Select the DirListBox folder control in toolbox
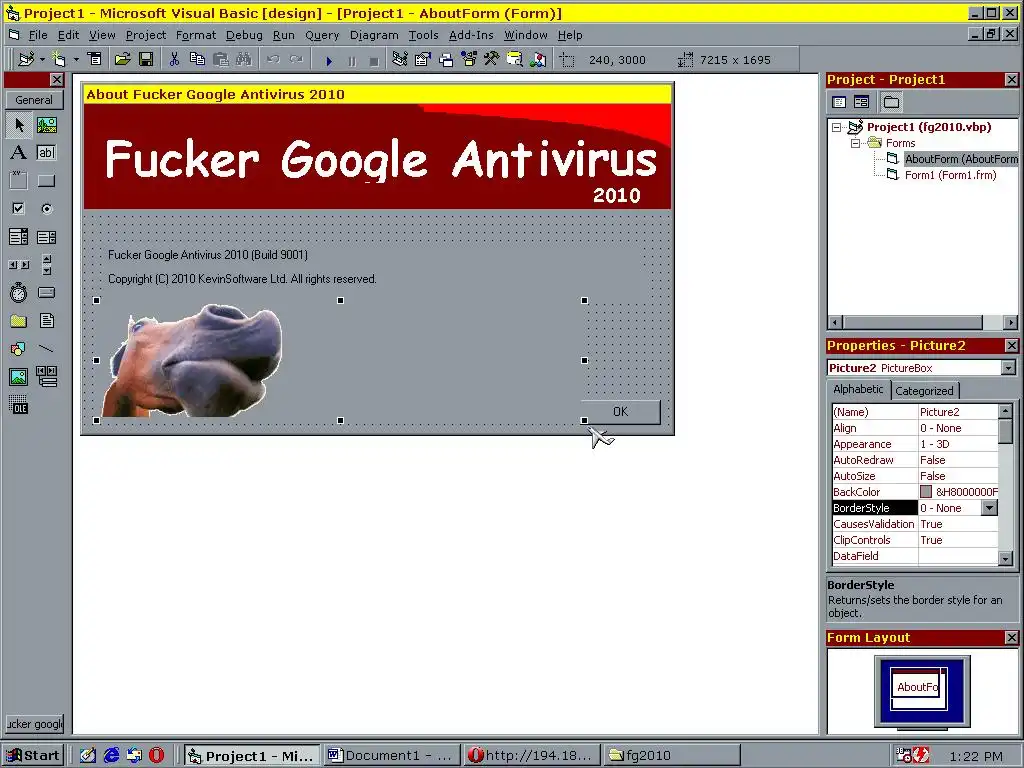Viewport: 1024px width, 768px height. coord(19,321)
